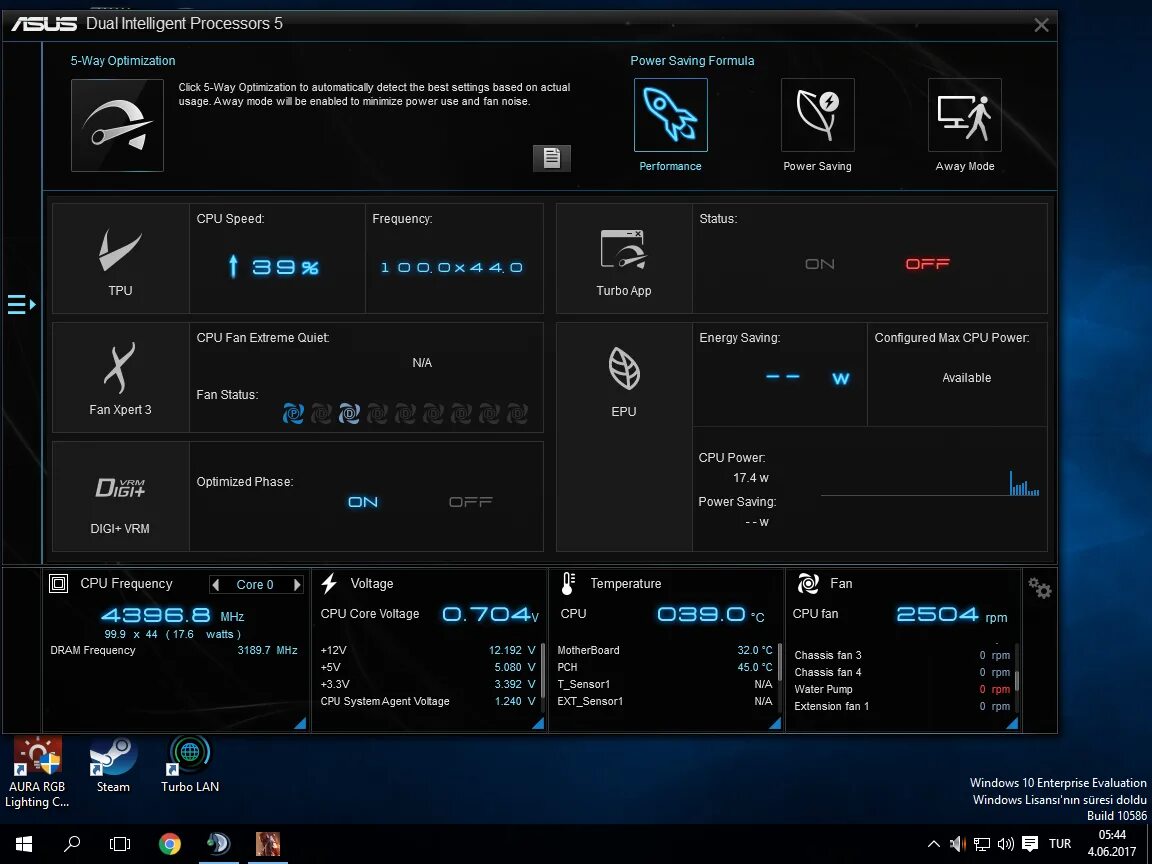Open the Turbo LAN desktop shortcut
1152x864 pixels.
pos(190,766)
